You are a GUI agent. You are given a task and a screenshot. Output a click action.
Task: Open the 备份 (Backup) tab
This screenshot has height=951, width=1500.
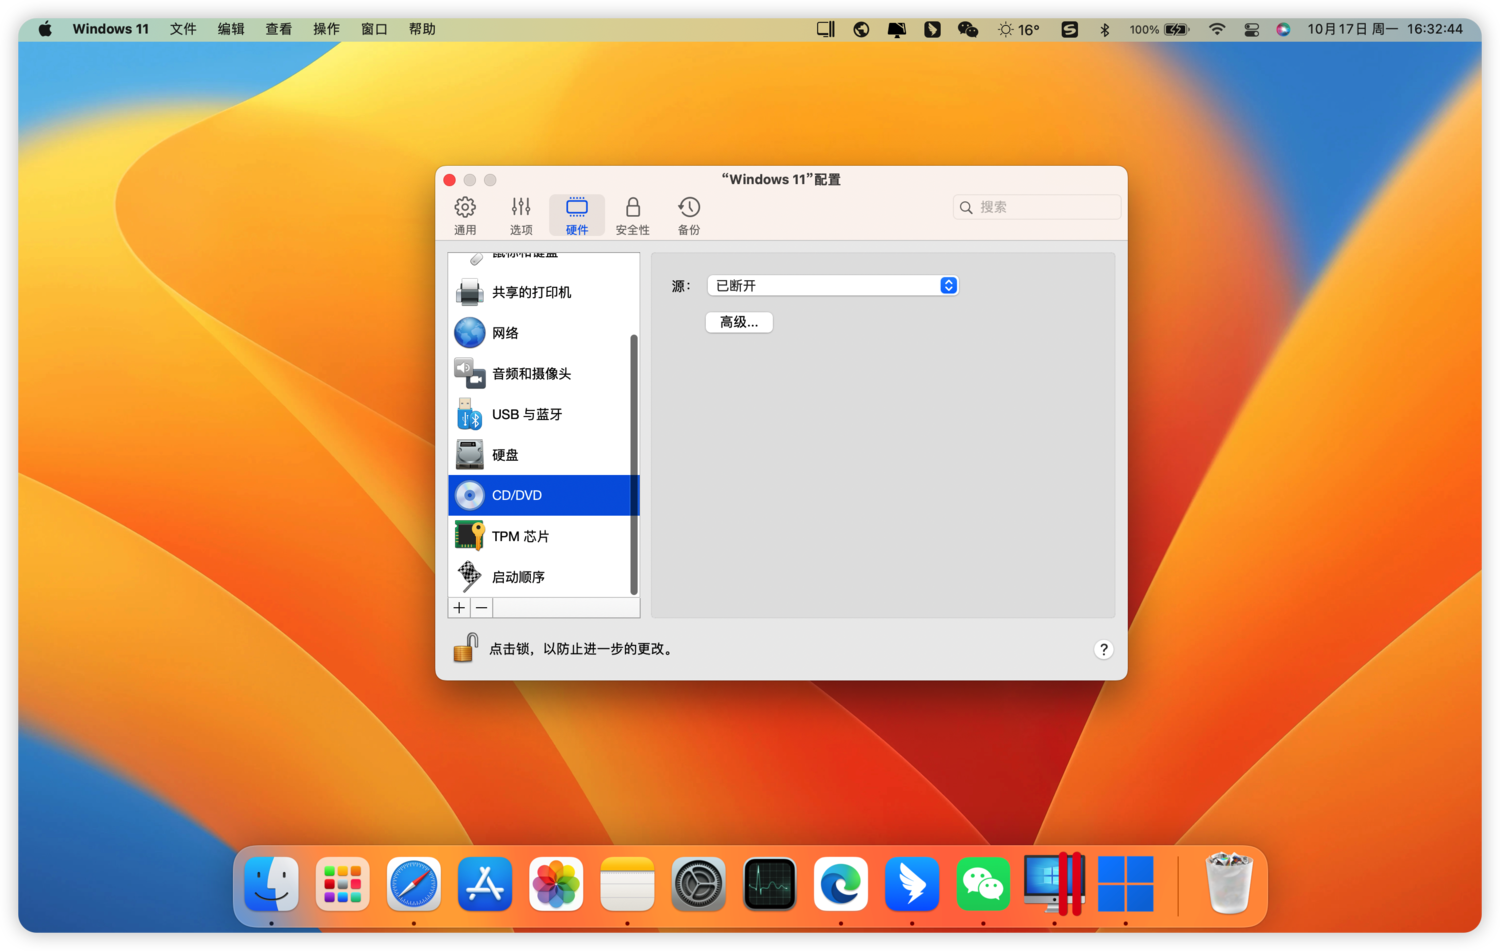coord(689,215)
